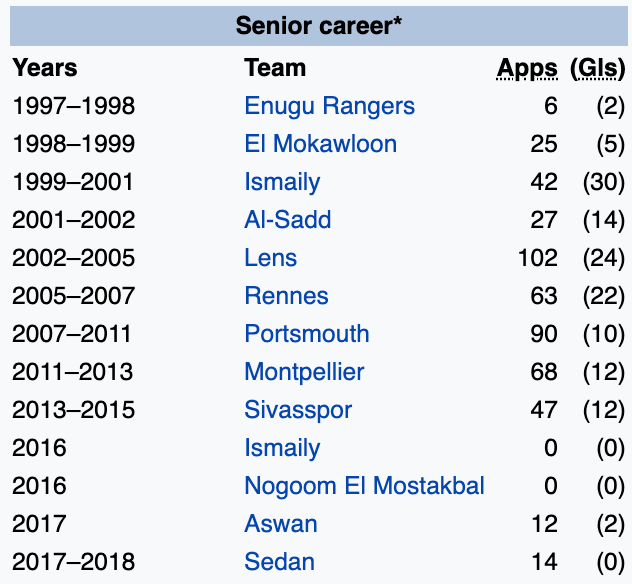This screenshot has height=584, width=632.
Task: Open the Sivasspor team link
Action: 298,410
